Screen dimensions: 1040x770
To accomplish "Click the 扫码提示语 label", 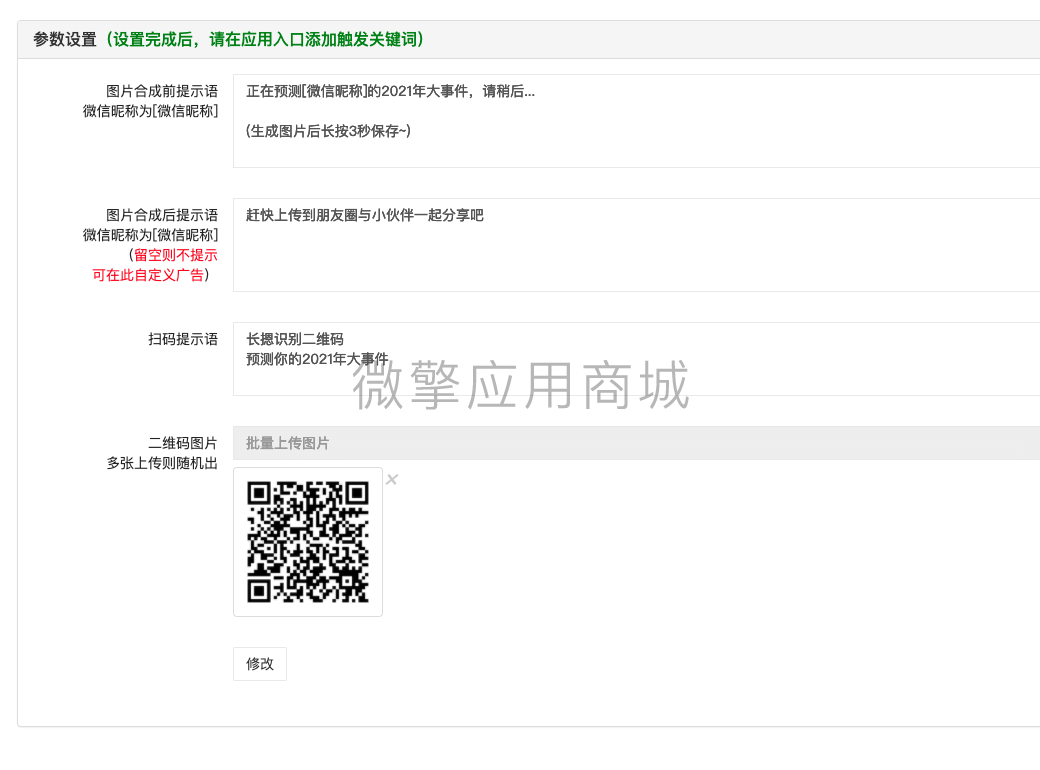I will coord(183,339).
